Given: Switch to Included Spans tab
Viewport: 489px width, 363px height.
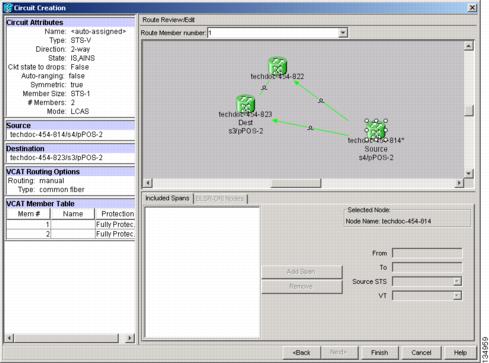Looking at the screenshot, I should (167, 198).
